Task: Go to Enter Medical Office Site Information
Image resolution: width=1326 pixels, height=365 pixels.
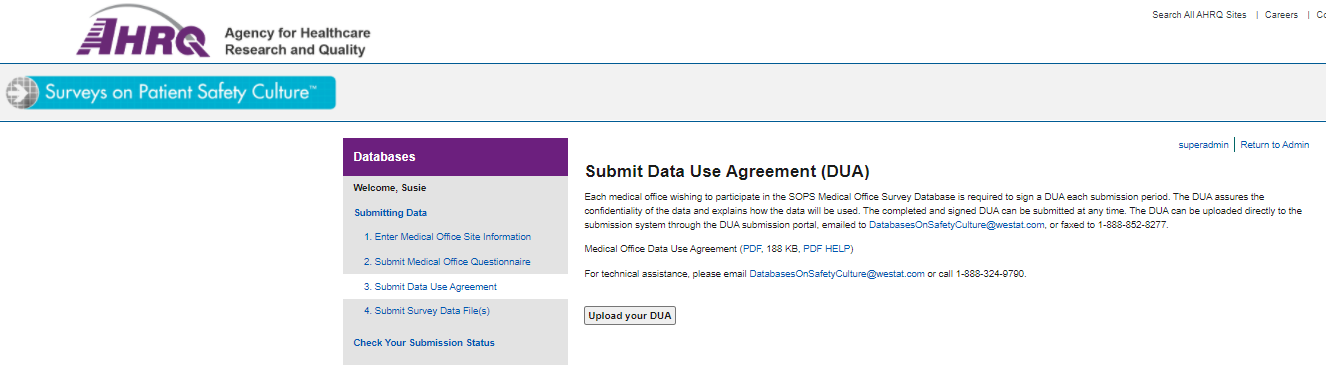Action: [447, 237]
